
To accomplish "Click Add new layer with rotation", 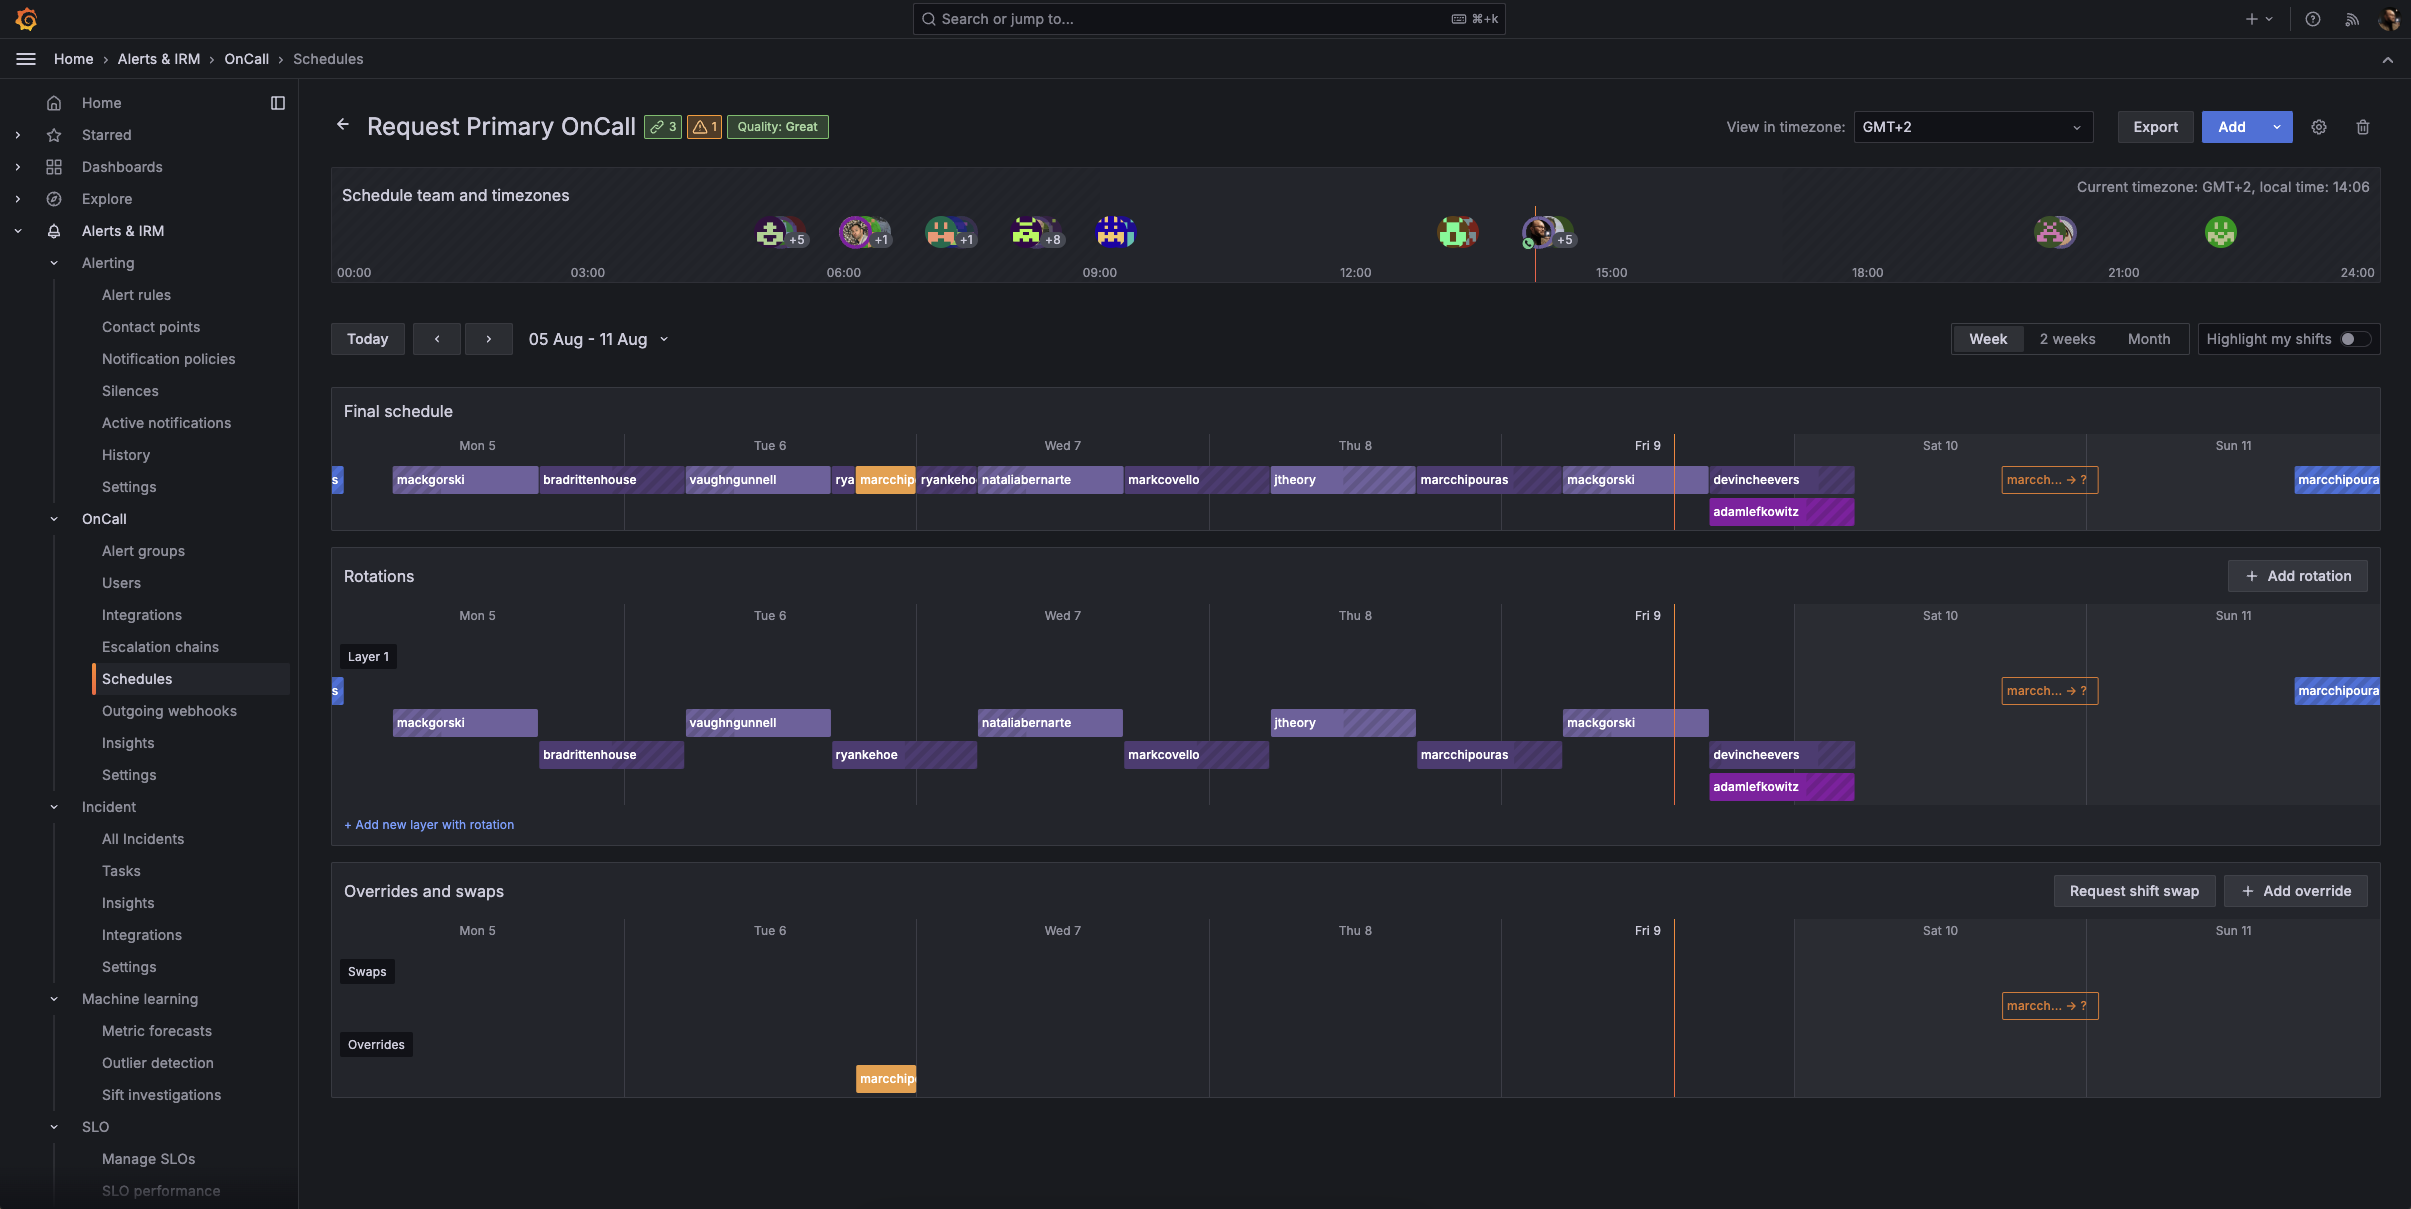I will [428, 825].
